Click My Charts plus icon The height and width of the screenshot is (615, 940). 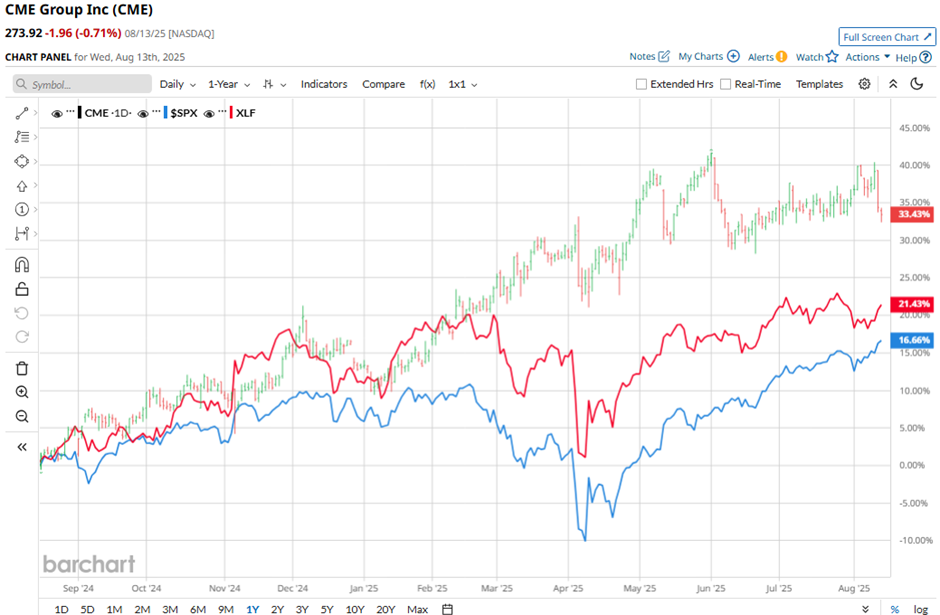733,56
